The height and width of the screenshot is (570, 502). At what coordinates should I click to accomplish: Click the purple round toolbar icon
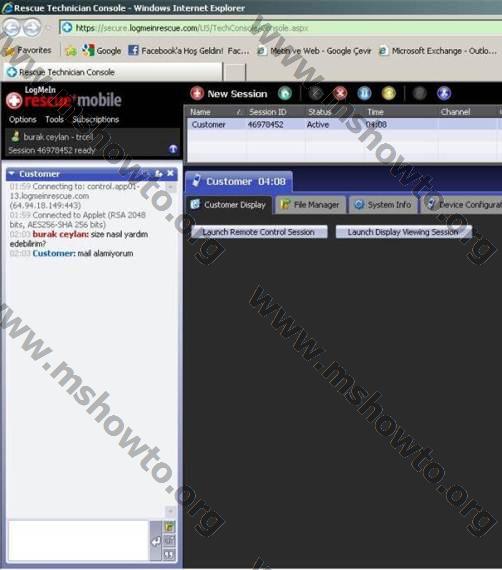coord(444,93)
